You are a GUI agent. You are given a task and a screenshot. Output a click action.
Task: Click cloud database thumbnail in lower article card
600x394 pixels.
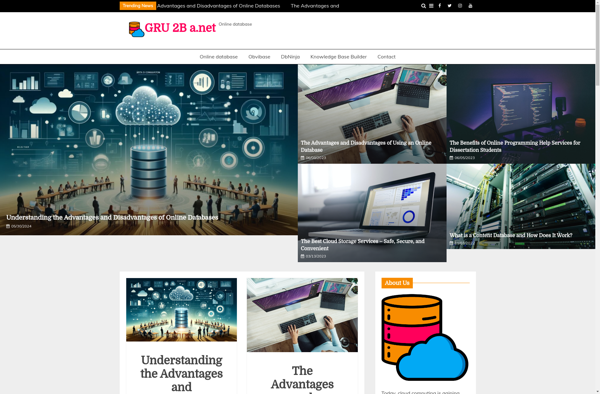tap(181, 309)
